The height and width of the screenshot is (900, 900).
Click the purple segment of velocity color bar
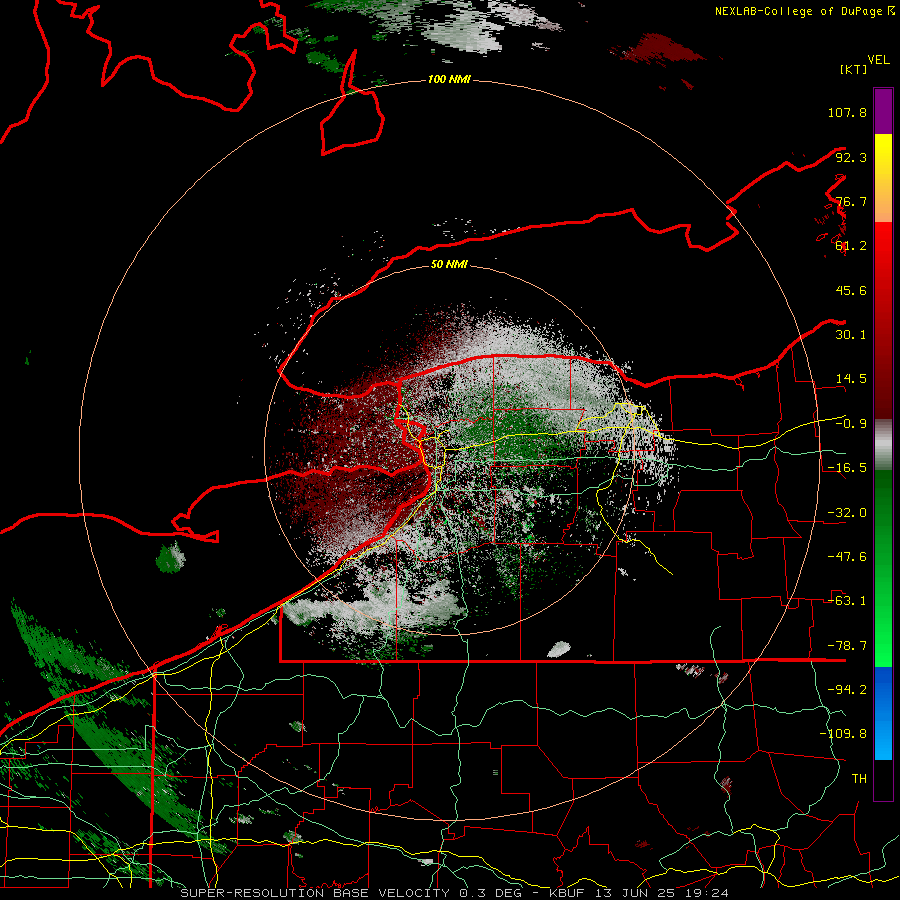click(883, 111)
